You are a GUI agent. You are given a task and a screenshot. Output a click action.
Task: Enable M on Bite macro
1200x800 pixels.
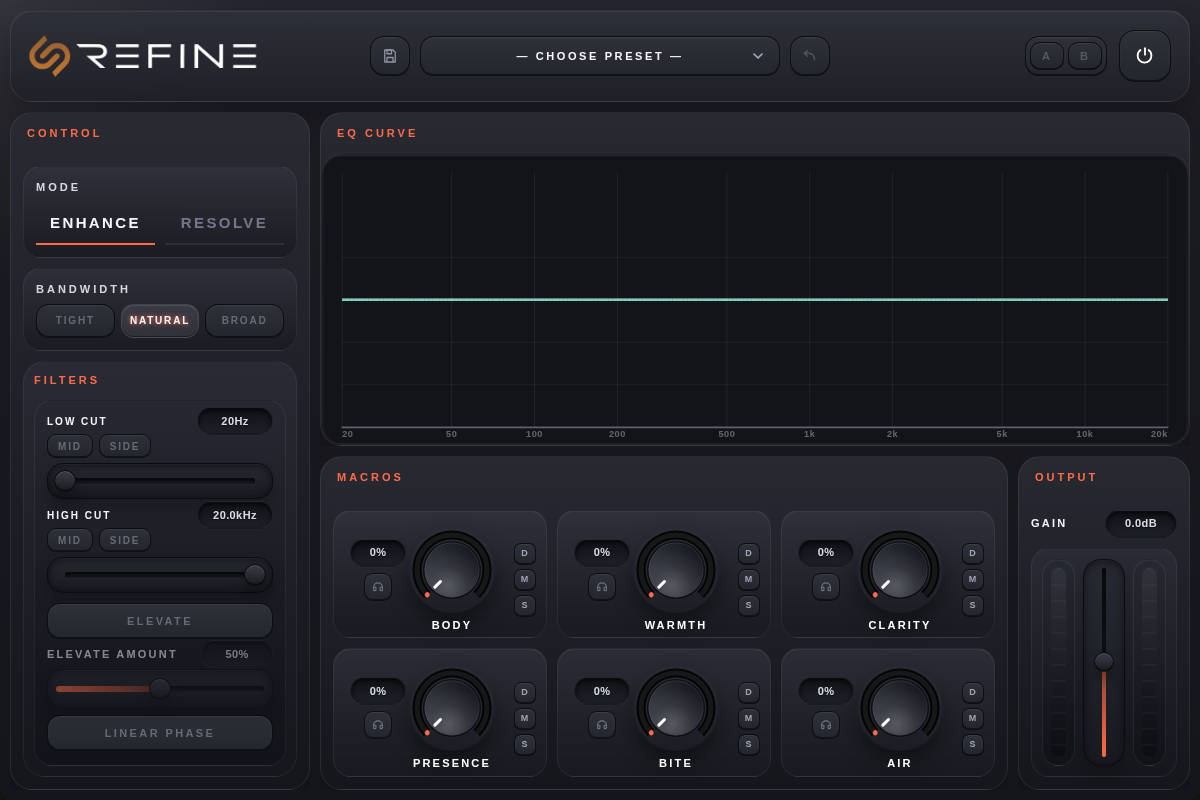(x=749, y=718)
